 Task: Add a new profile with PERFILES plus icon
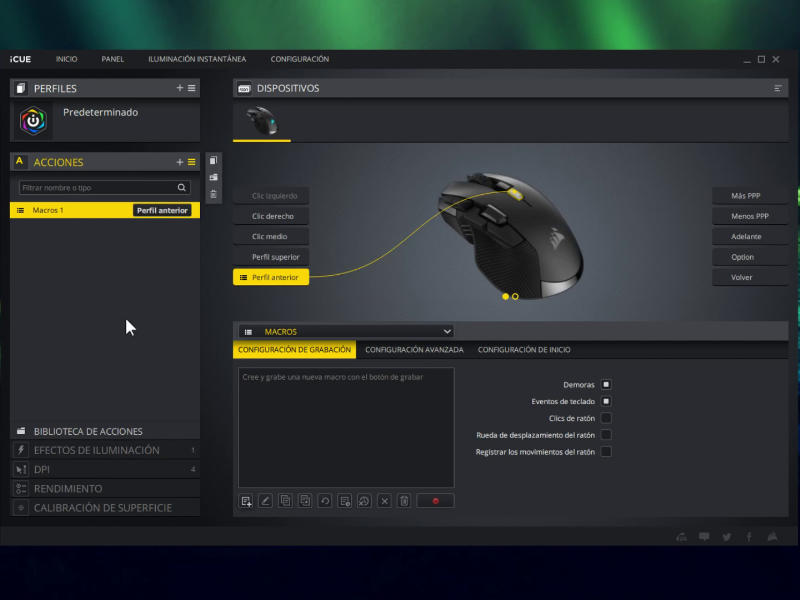(x=180, y=88)
